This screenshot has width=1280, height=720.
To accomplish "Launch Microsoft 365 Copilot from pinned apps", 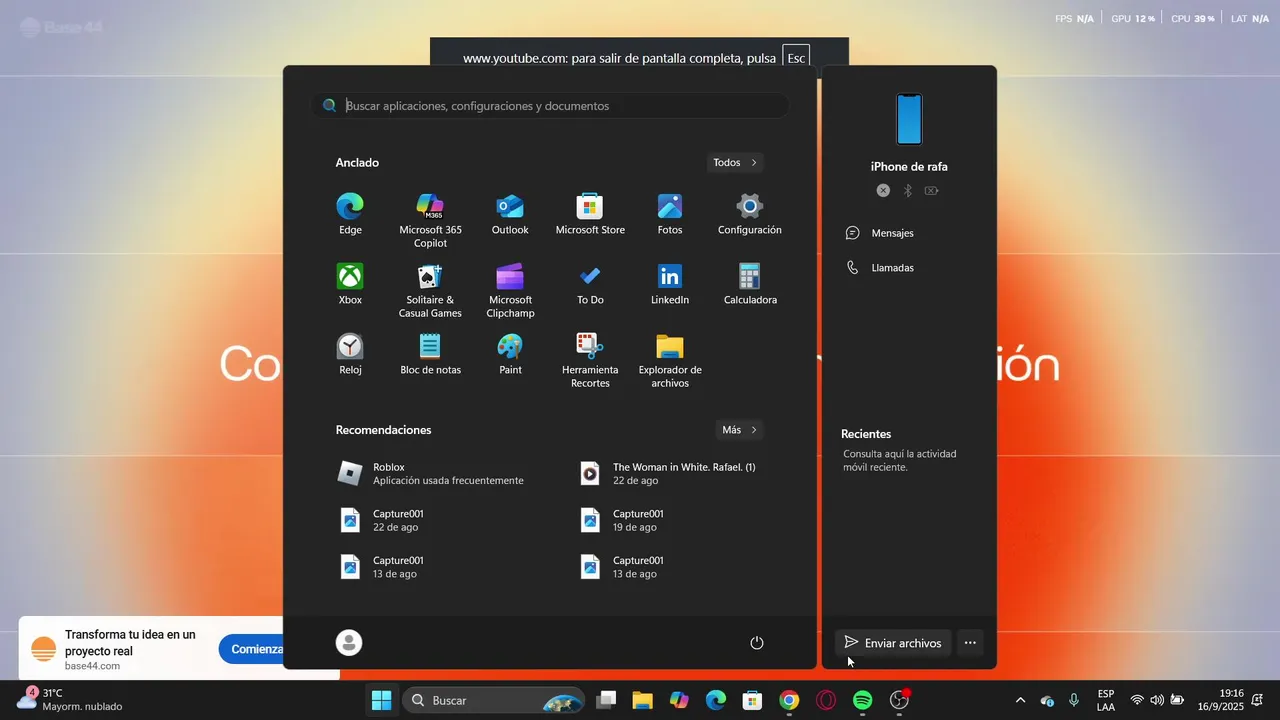I will [x=430, y=220].
